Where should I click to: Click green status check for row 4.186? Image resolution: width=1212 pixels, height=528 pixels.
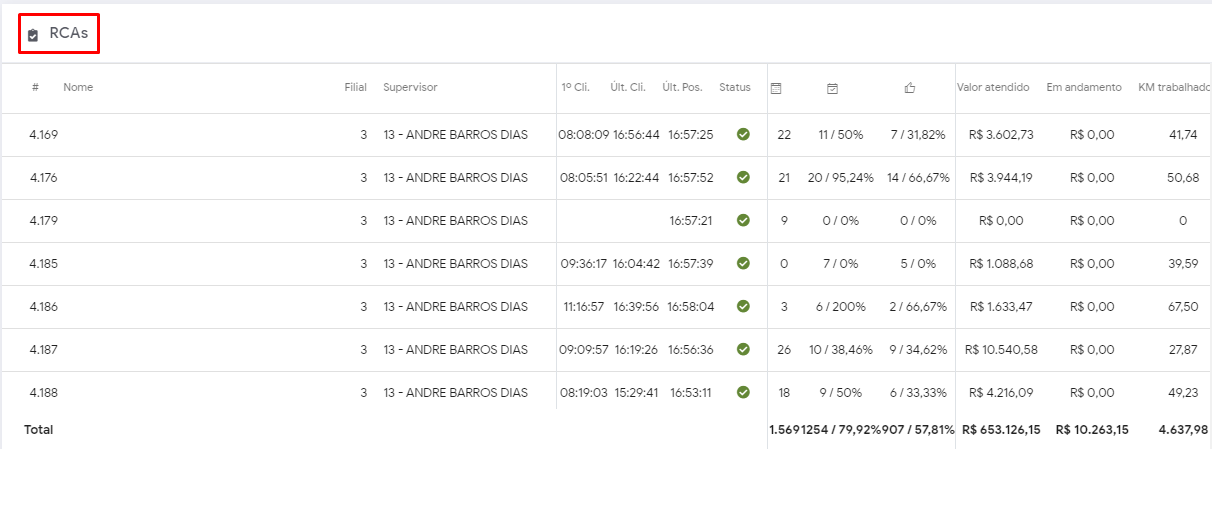[743, 306]
